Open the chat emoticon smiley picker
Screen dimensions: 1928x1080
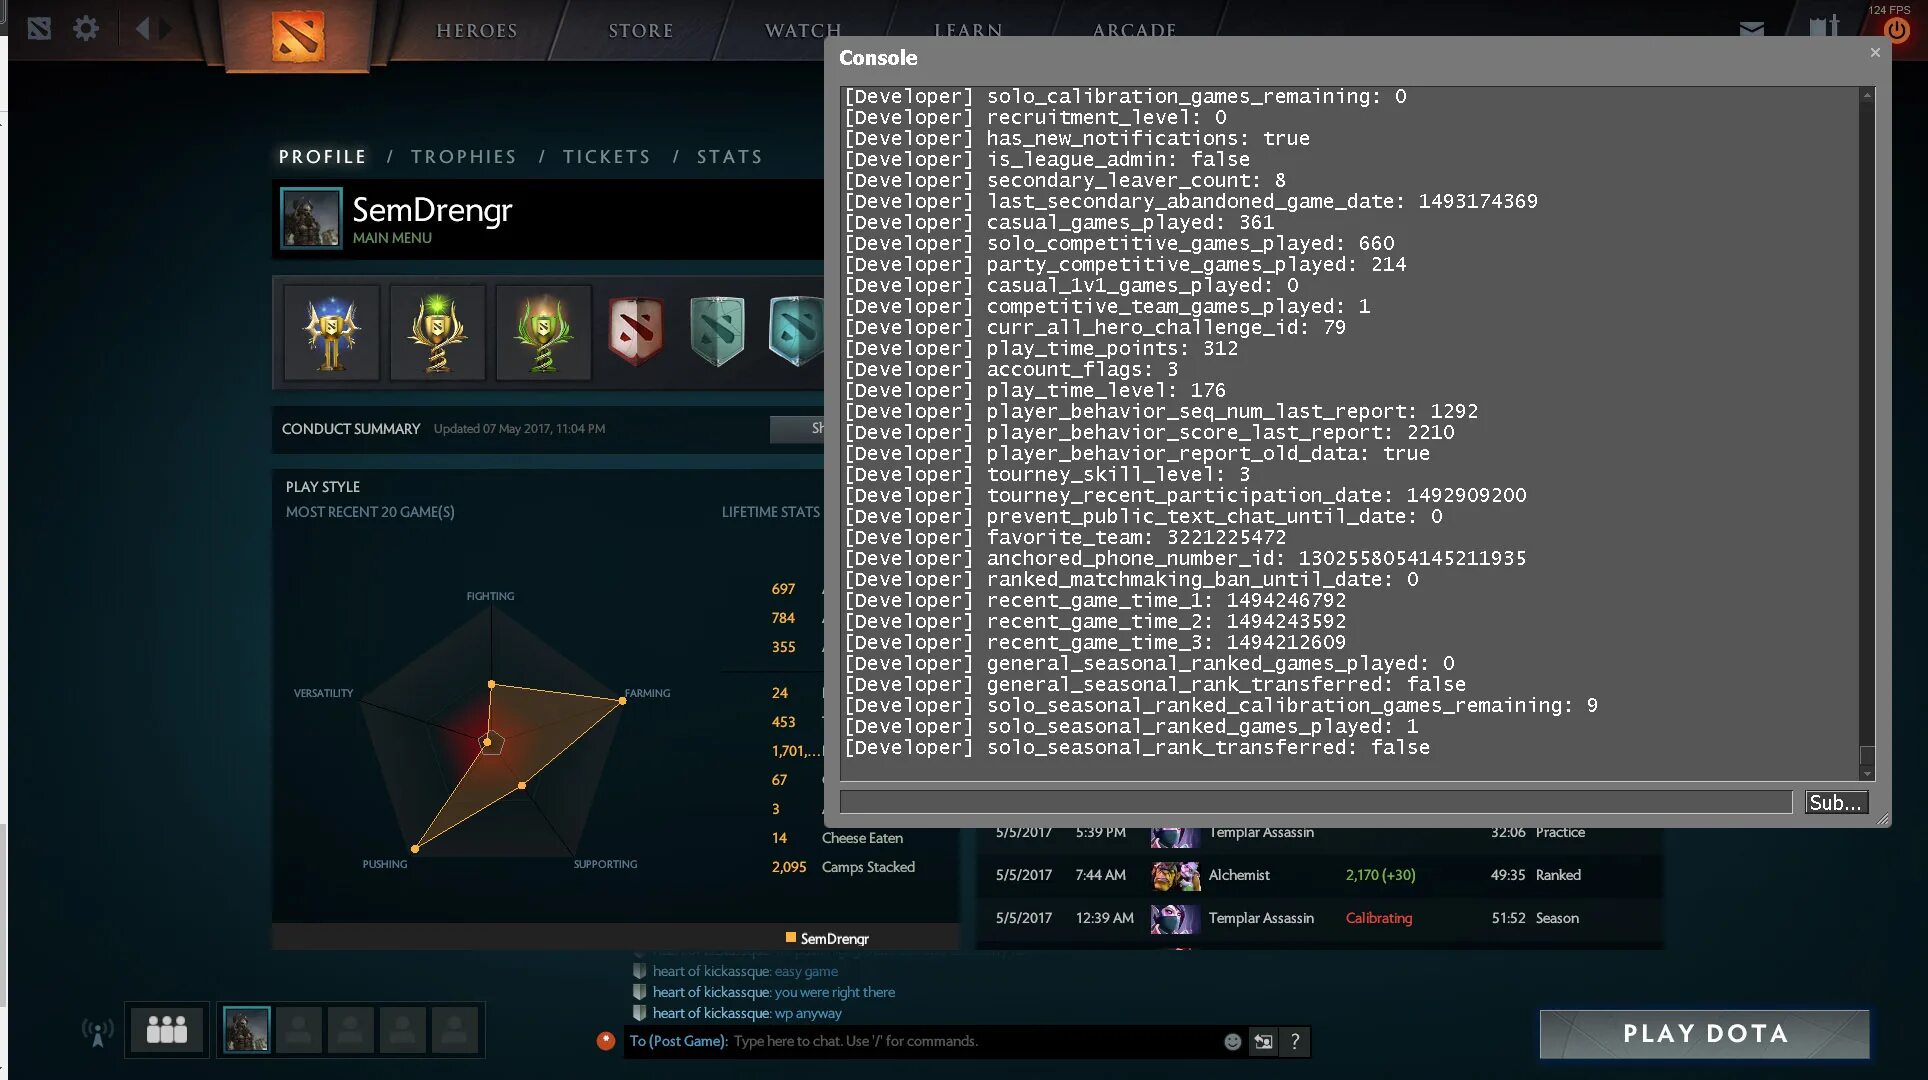1232,1042
